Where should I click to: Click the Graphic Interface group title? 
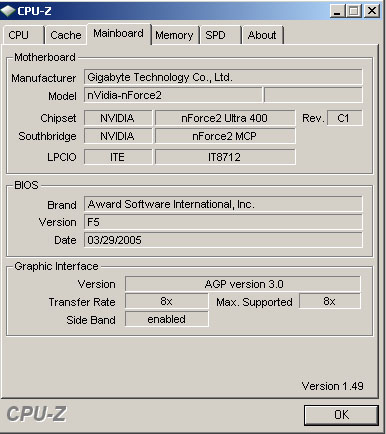pyautogui.click(x=56, y=266)
